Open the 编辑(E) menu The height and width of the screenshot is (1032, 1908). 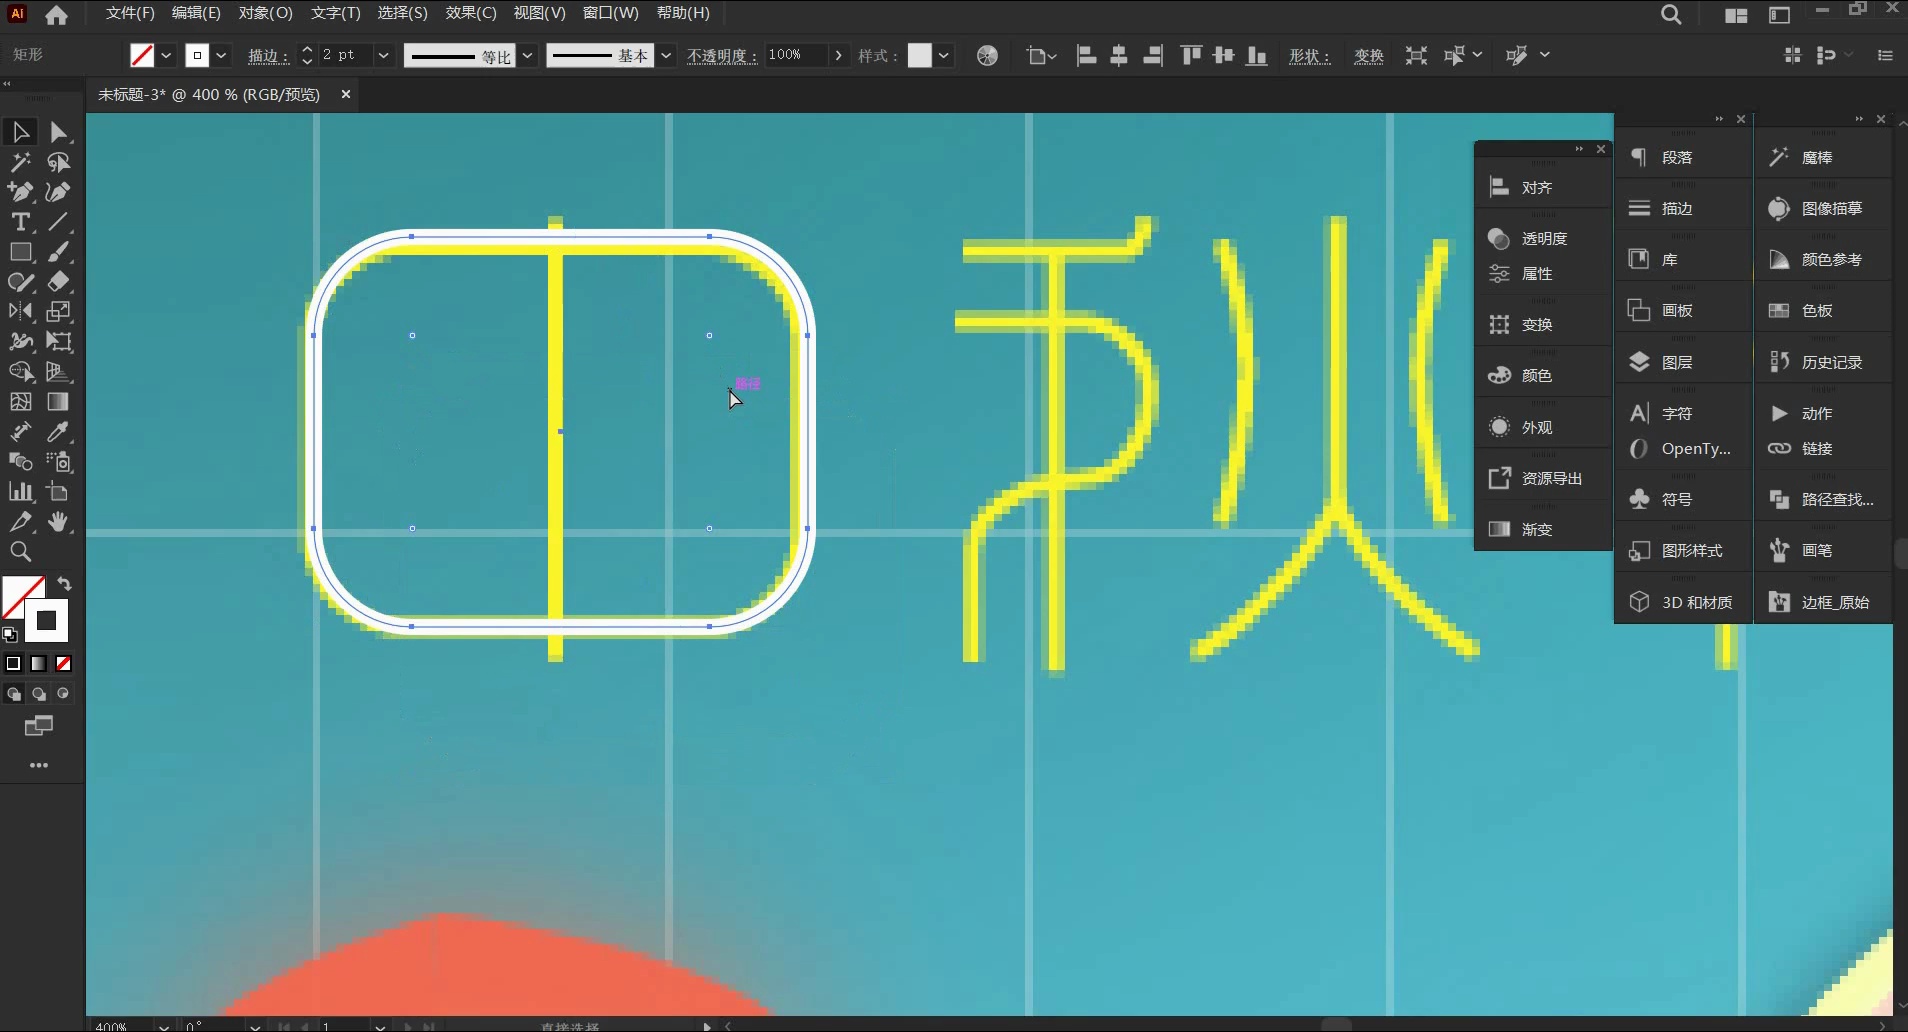pos(196,13)
